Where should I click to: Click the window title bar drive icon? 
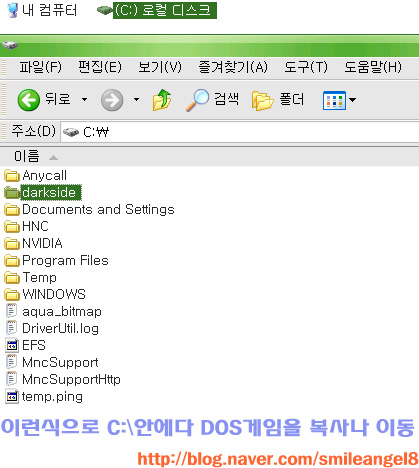[10, 45]
